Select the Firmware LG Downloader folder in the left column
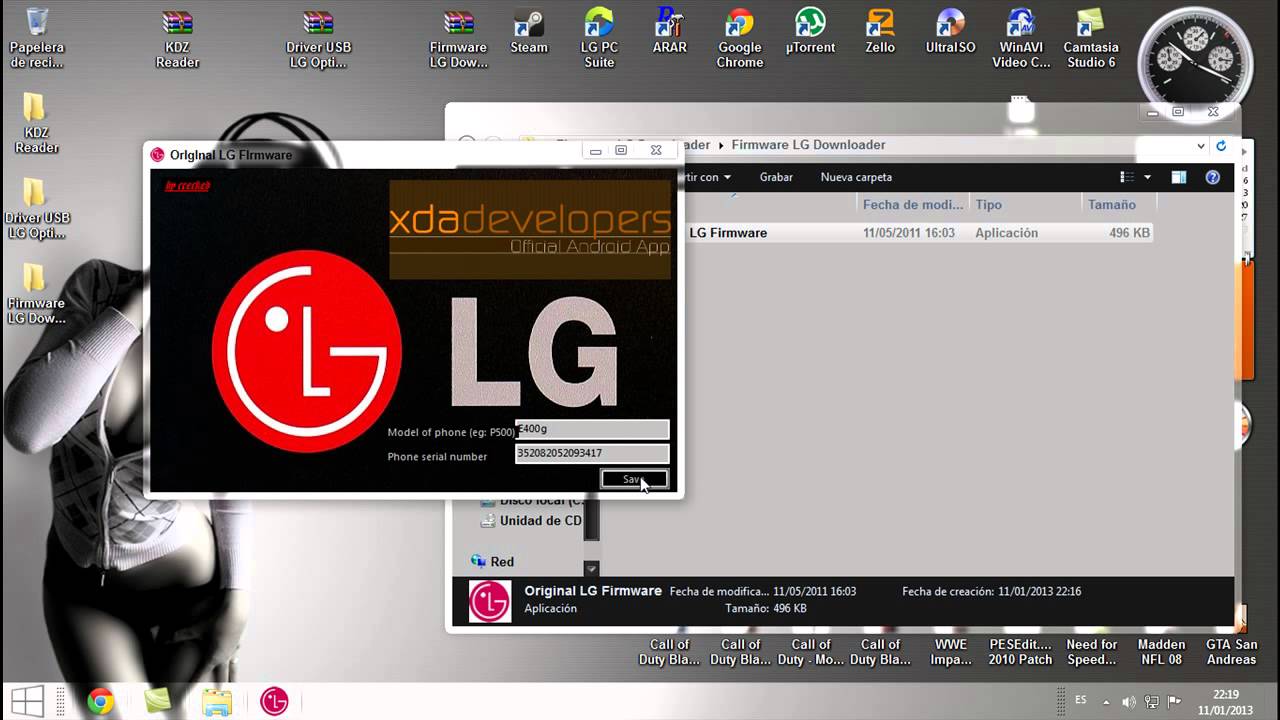The height and width of the screenshot is (720, 1280). 36,294
